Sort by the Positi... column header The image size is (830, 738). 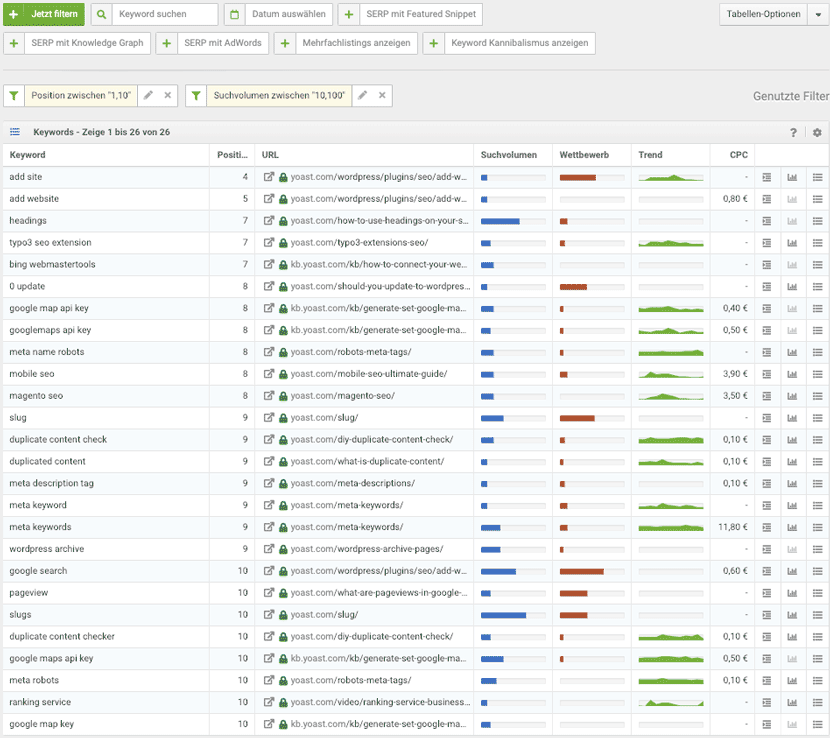click(232, 155)
